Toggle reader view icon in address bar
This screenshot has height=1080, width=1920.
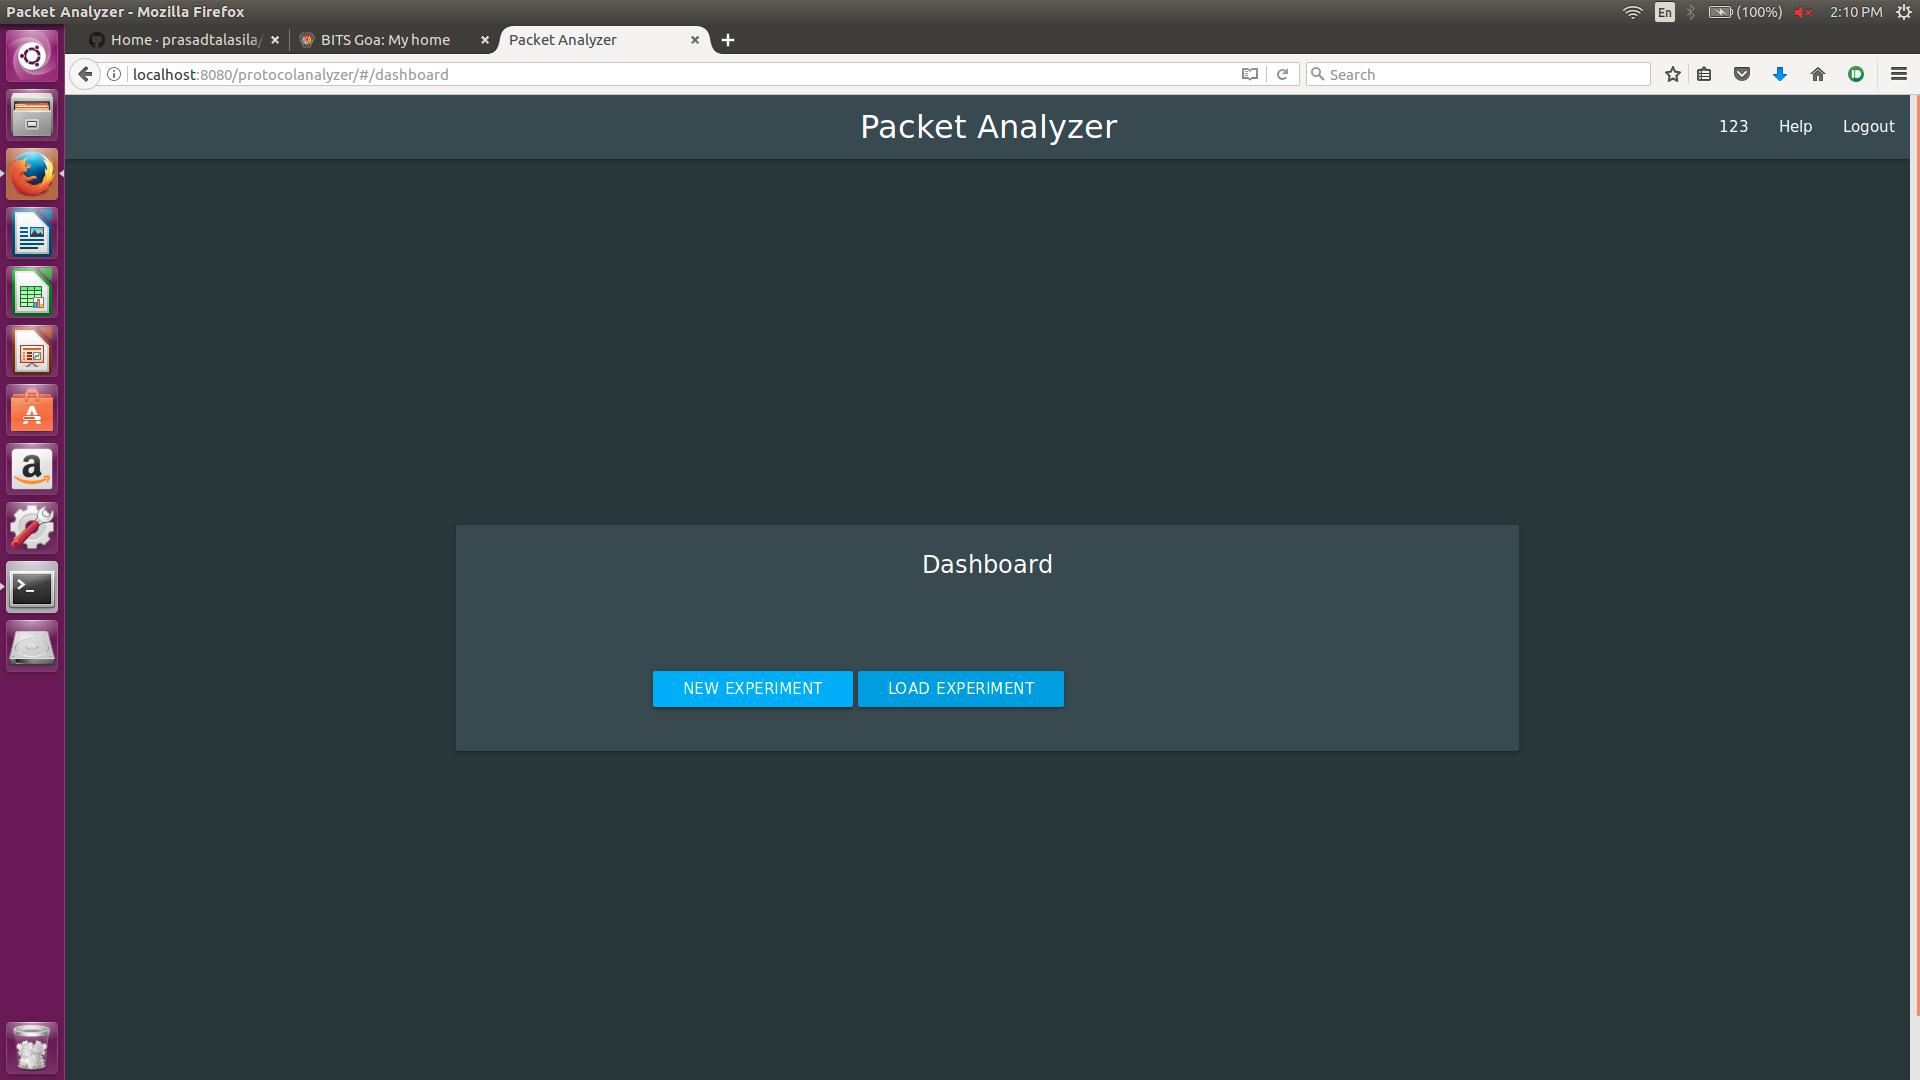click(1249, 74)
